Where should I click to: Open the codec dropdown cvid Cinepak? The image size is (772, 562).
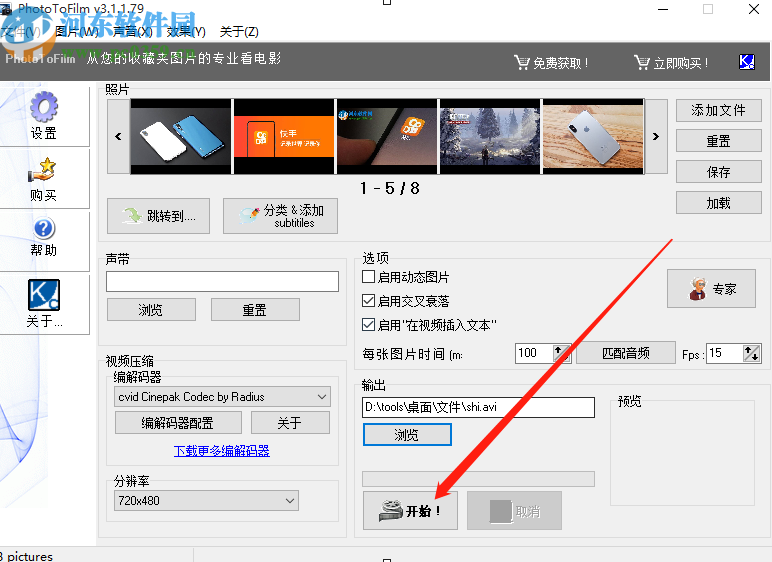click(x=222, y=397)
